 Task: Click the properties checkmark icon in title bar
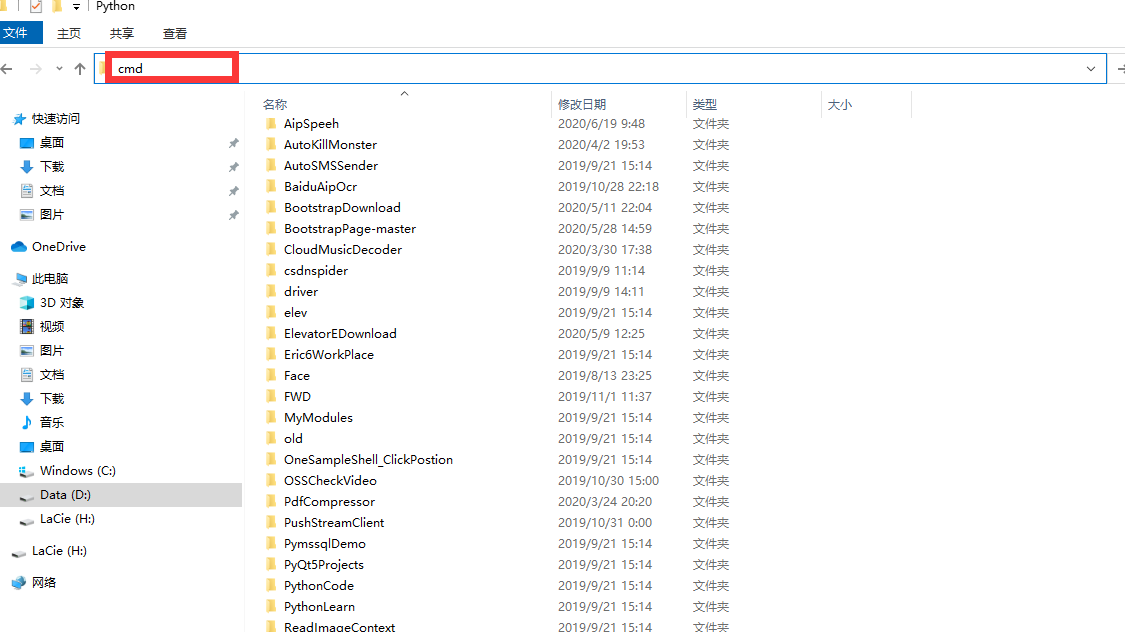pos(36,6)
